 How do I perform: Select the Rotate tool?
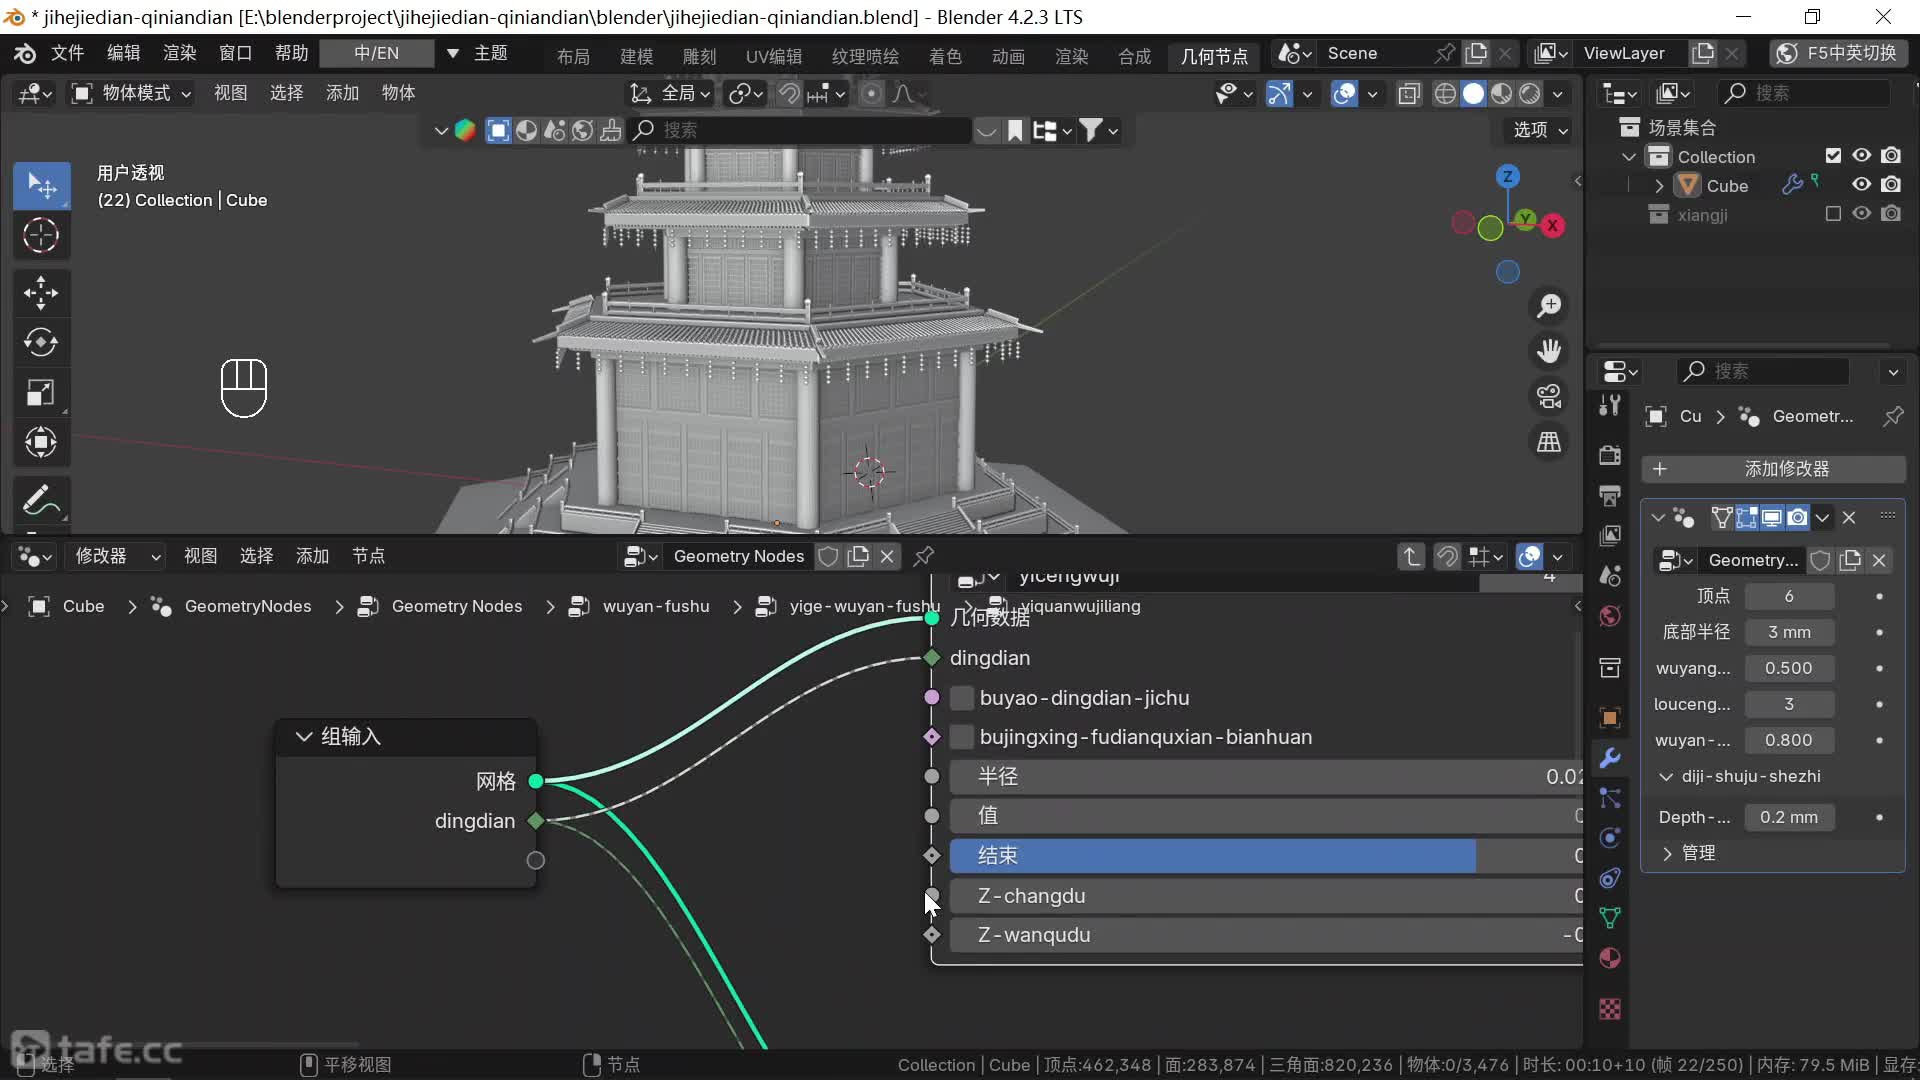(40, 342)
